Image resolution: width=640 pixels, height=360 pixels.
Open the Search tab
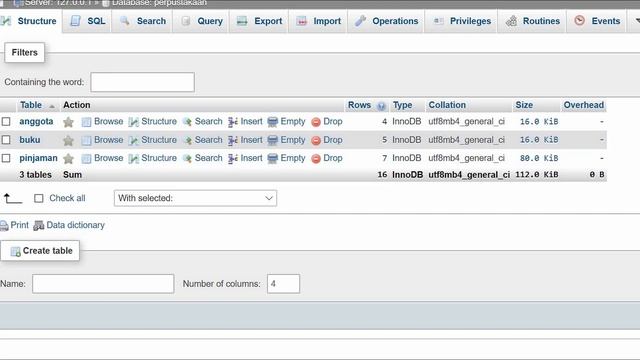point(142,21)
